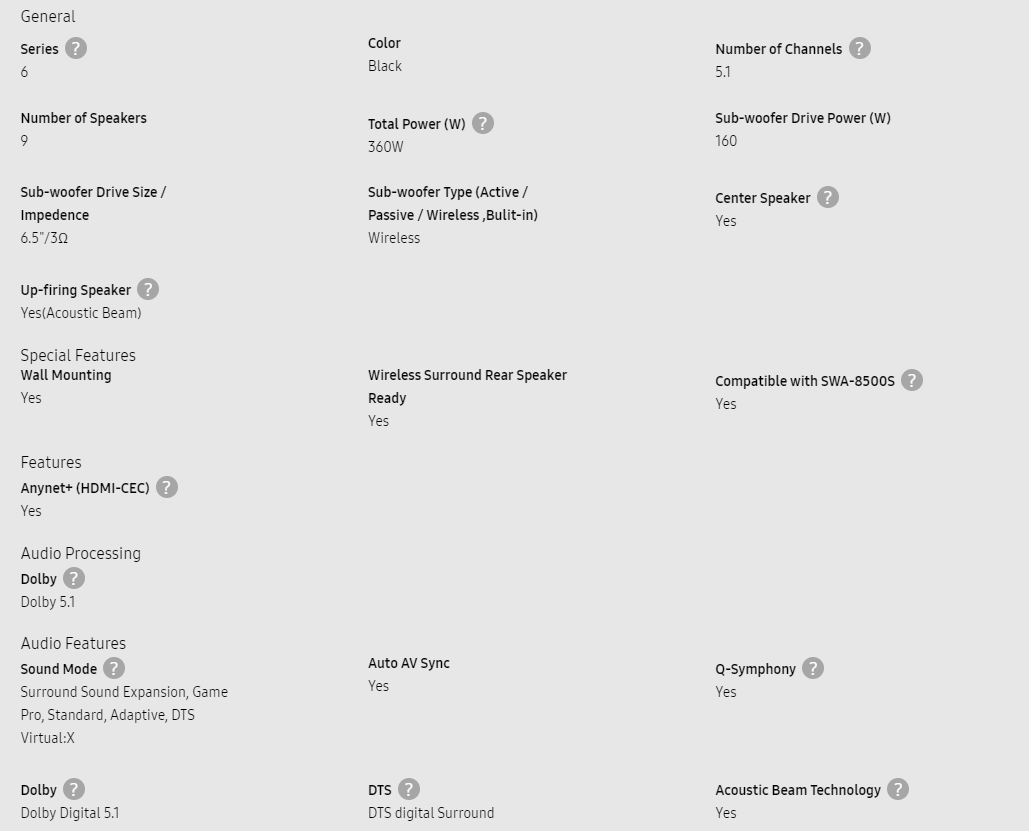Click Dolby help icon under Audio Processing
The height and width of the screenshot is (831, 1029).
point(74,578)
